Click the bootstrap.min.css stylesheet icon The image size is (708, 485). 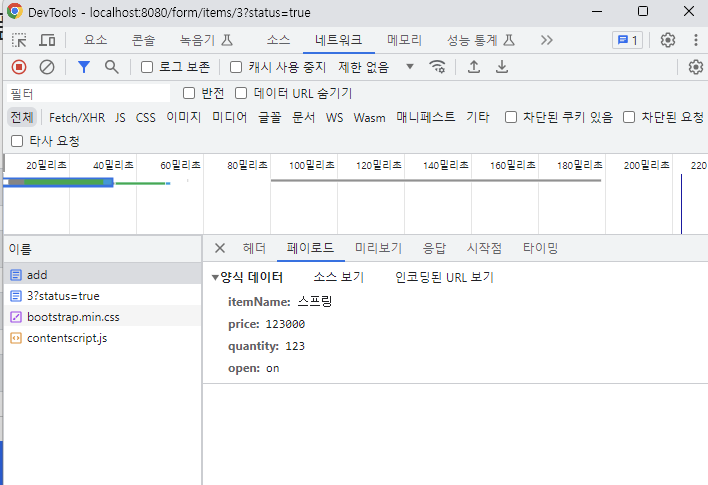coord(16,317)
